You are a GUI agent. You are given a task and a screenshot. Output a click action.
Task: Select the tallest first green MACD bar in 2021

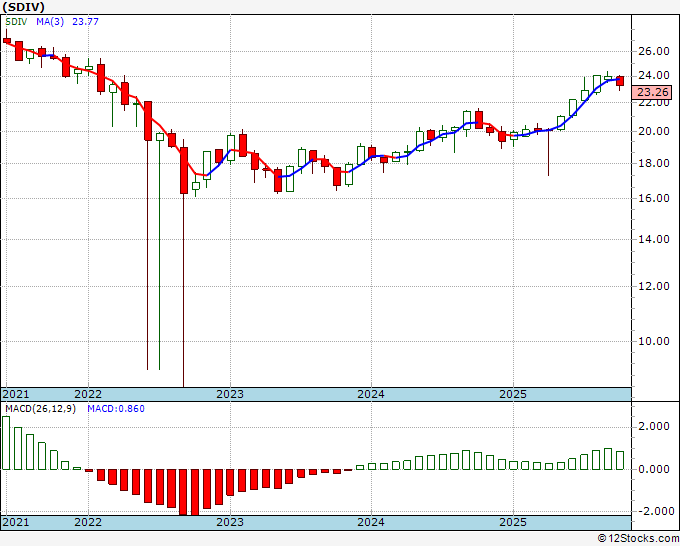pyautogui.click(x=6, y=443)
